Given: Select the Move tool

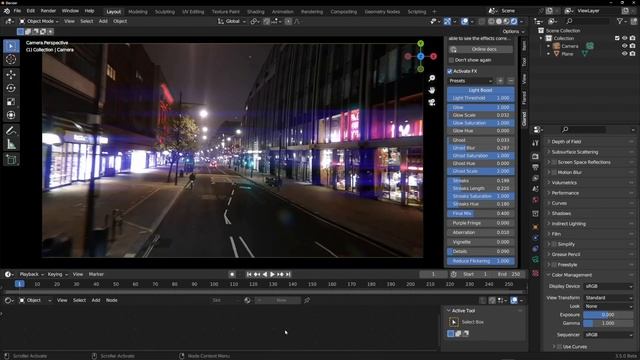Looking at the screenshot, I should point(11,74).
